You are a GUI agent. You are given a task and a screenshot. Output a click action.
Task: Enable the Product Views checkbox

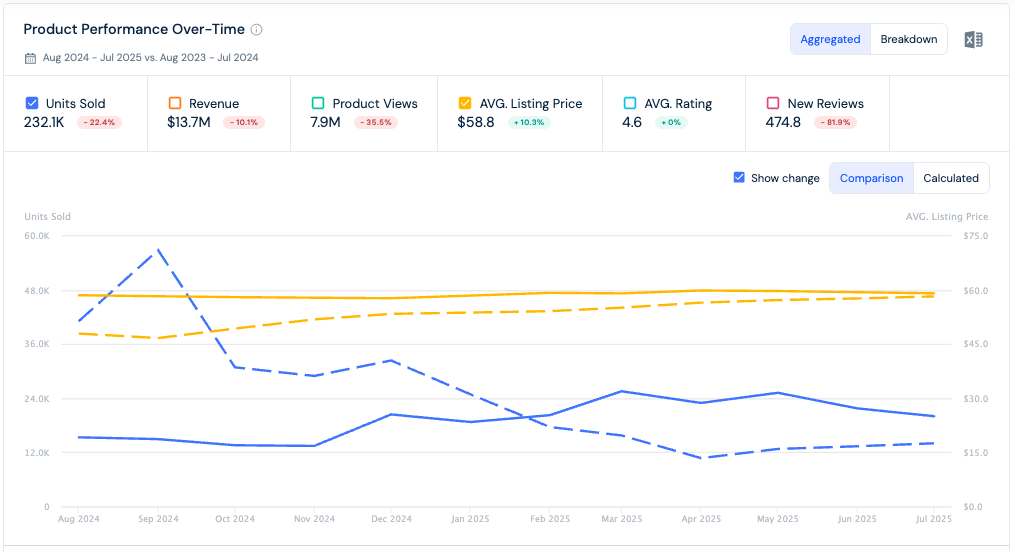tap(318, 103)
